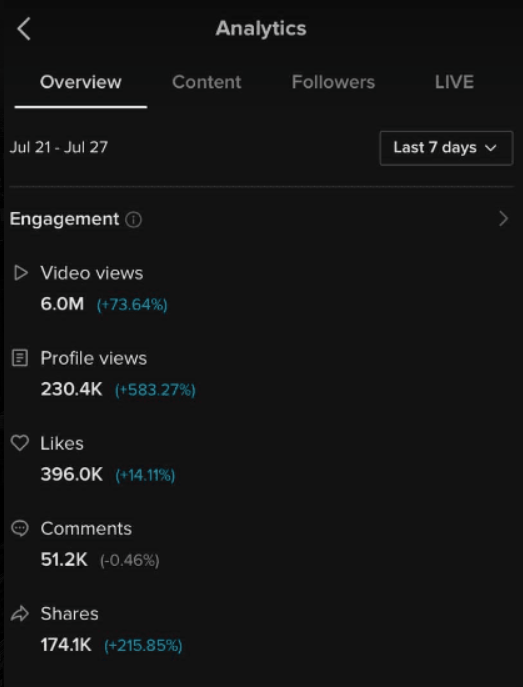523x687 pixels.
Task: Expand Engagement details with right chevron
Action: (503, 219)
